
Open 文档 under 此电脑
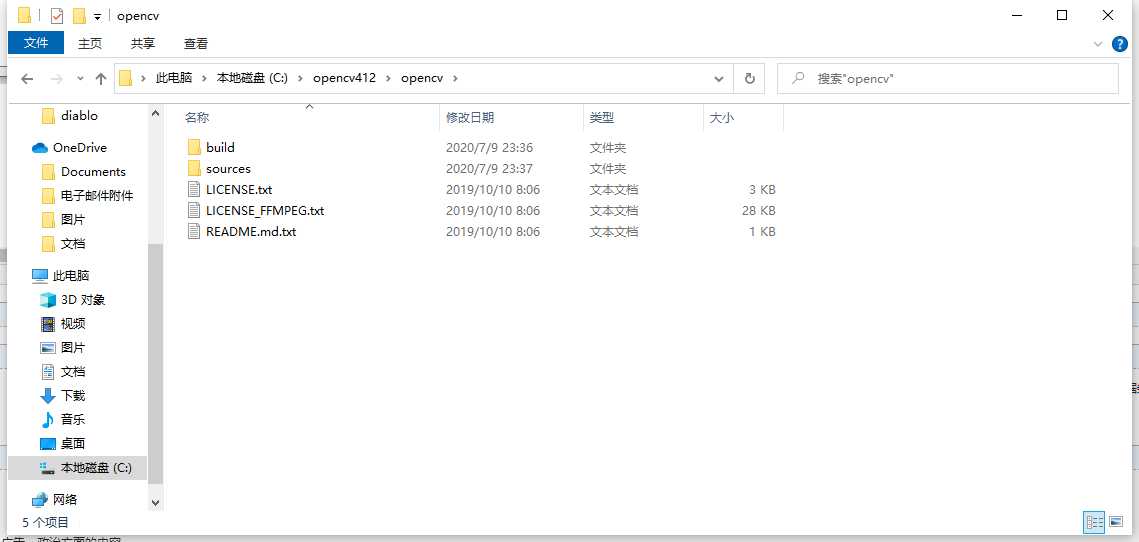pos(73,371)
